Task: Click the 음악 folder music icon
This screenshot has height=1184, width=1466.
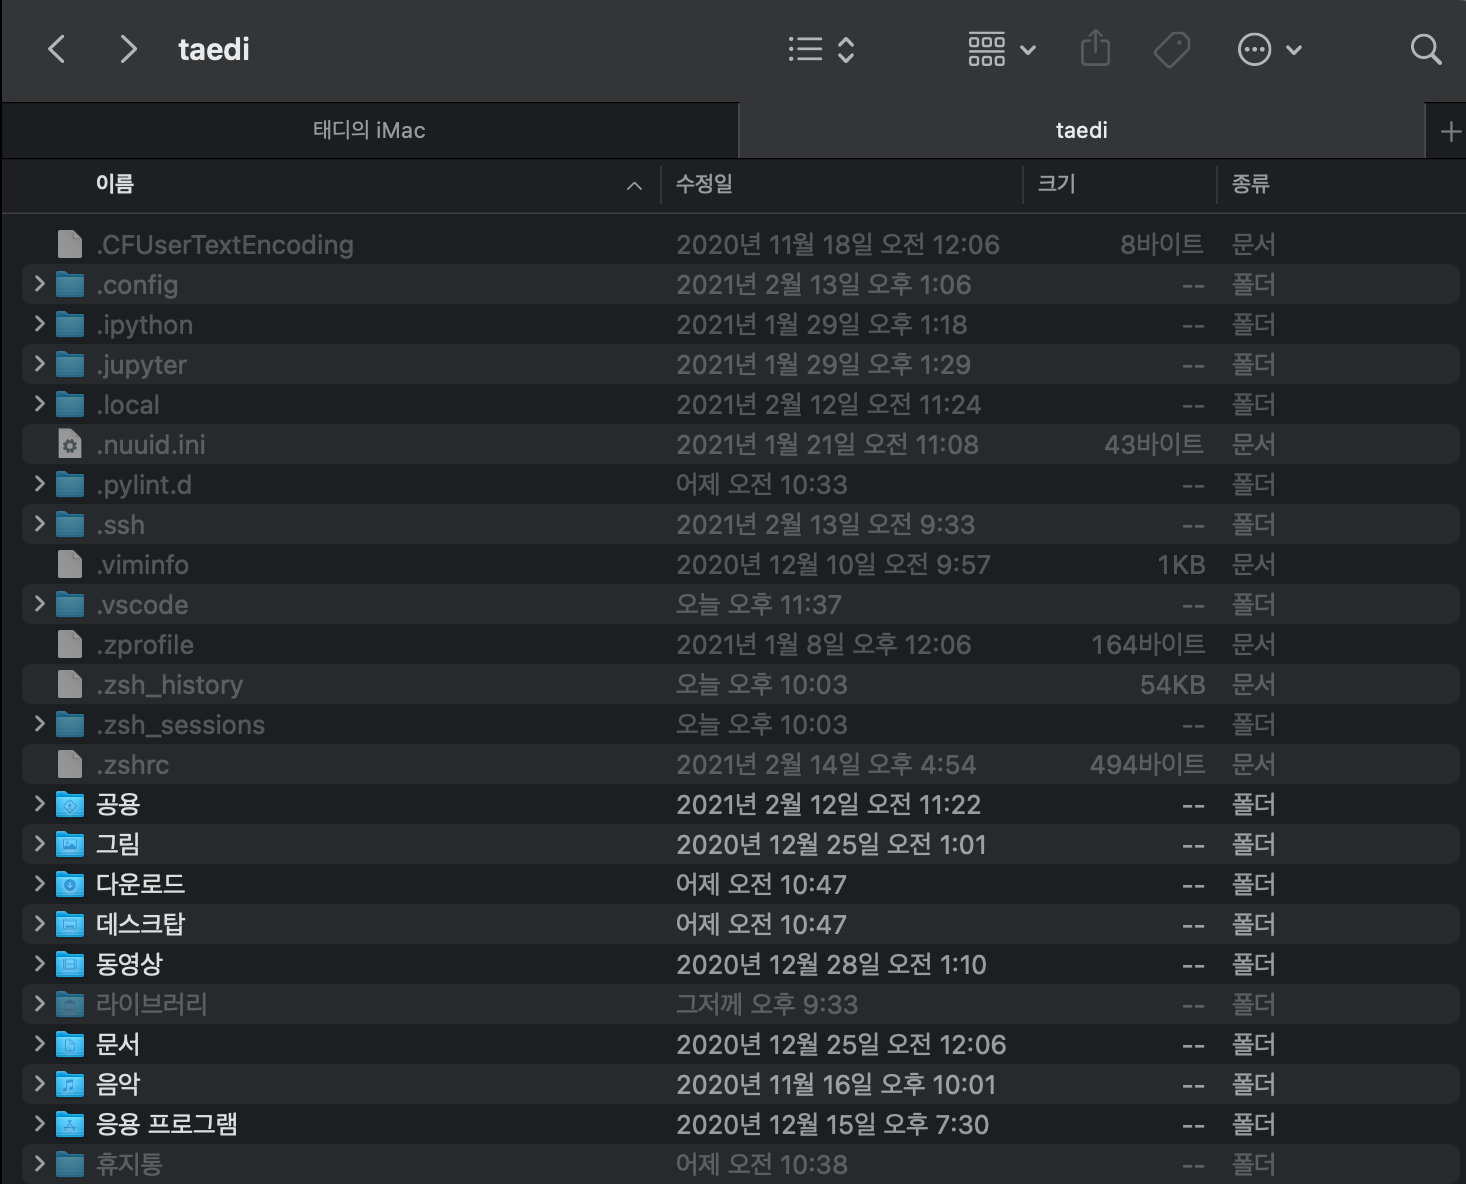Action: point(70,1084)
